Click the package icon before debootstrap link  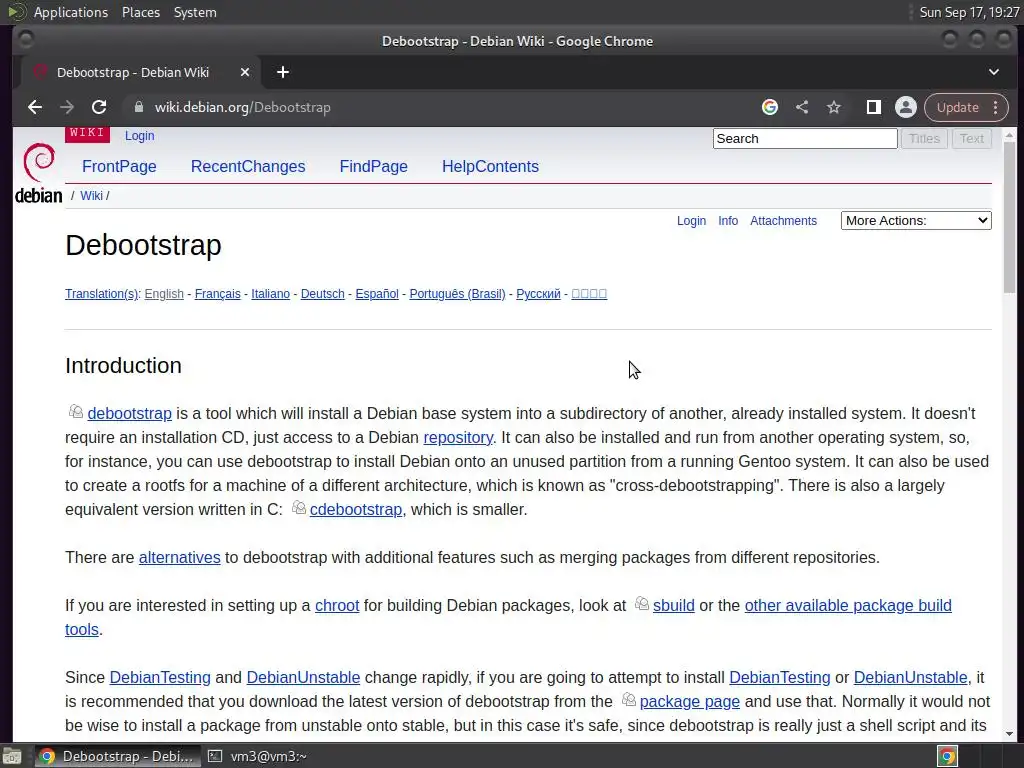(76, 411)
